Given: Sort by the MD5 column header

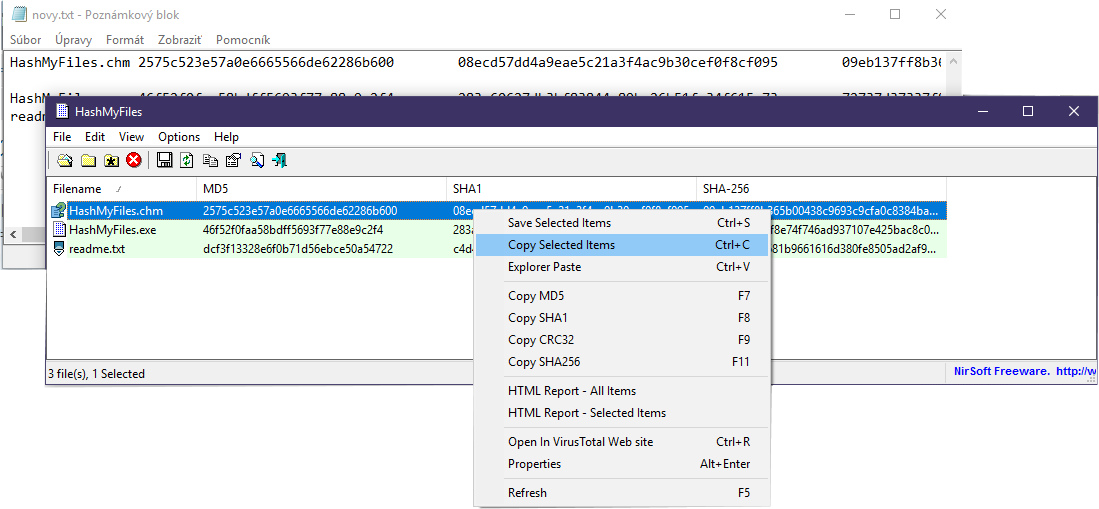Looking at the screenshot, I should coord(322,189).
